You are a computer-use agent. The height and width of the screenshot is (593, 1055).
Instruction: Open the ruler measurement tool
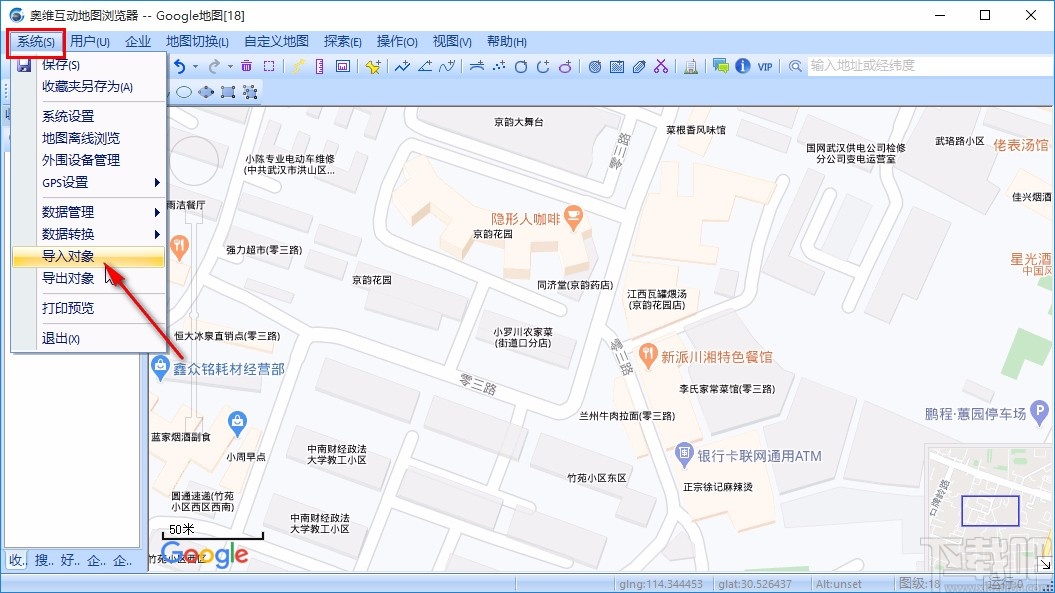(x=319, y=66)
